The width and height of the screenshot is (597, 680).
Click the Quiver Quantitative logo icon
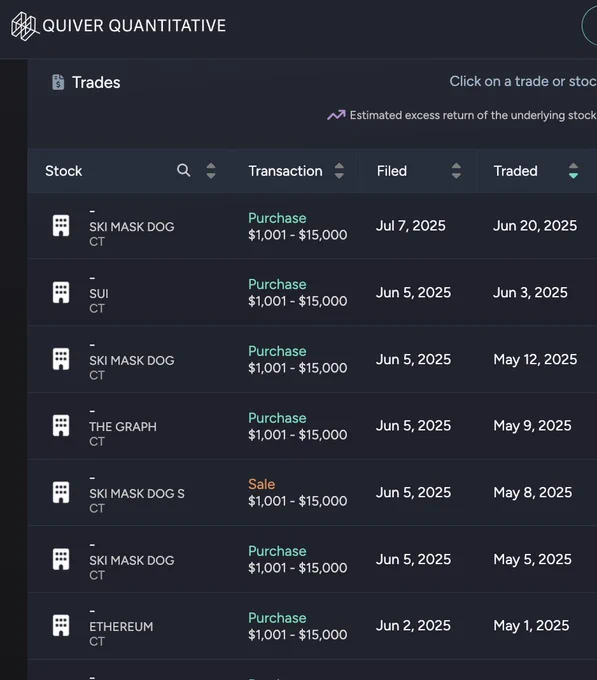pyautogui.click(x=25, y=26)
